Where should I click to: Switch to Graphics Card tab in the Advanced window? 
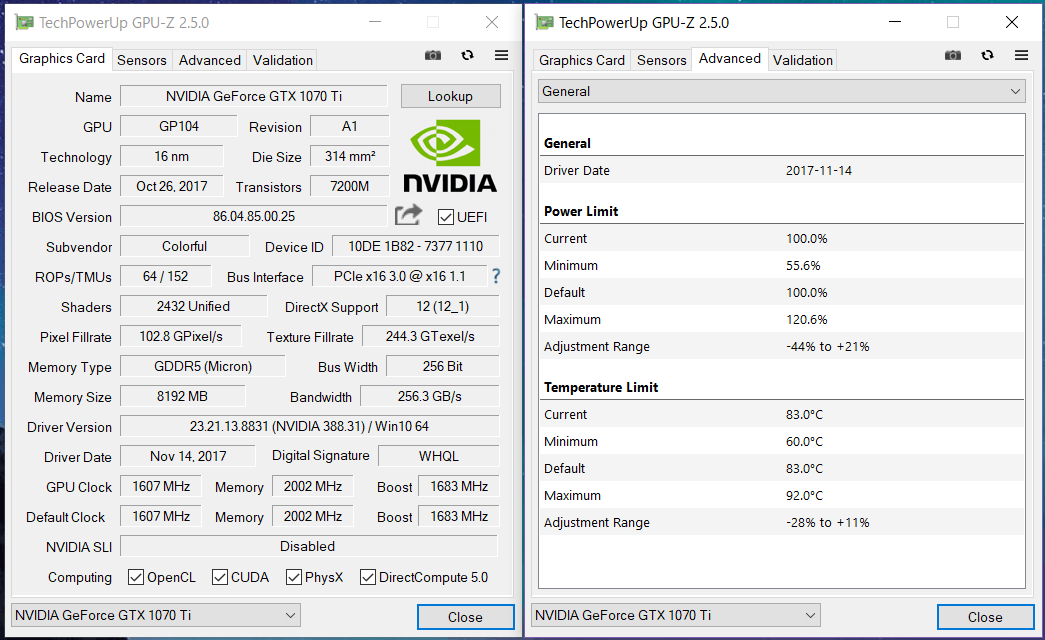[x=582, y=60]
